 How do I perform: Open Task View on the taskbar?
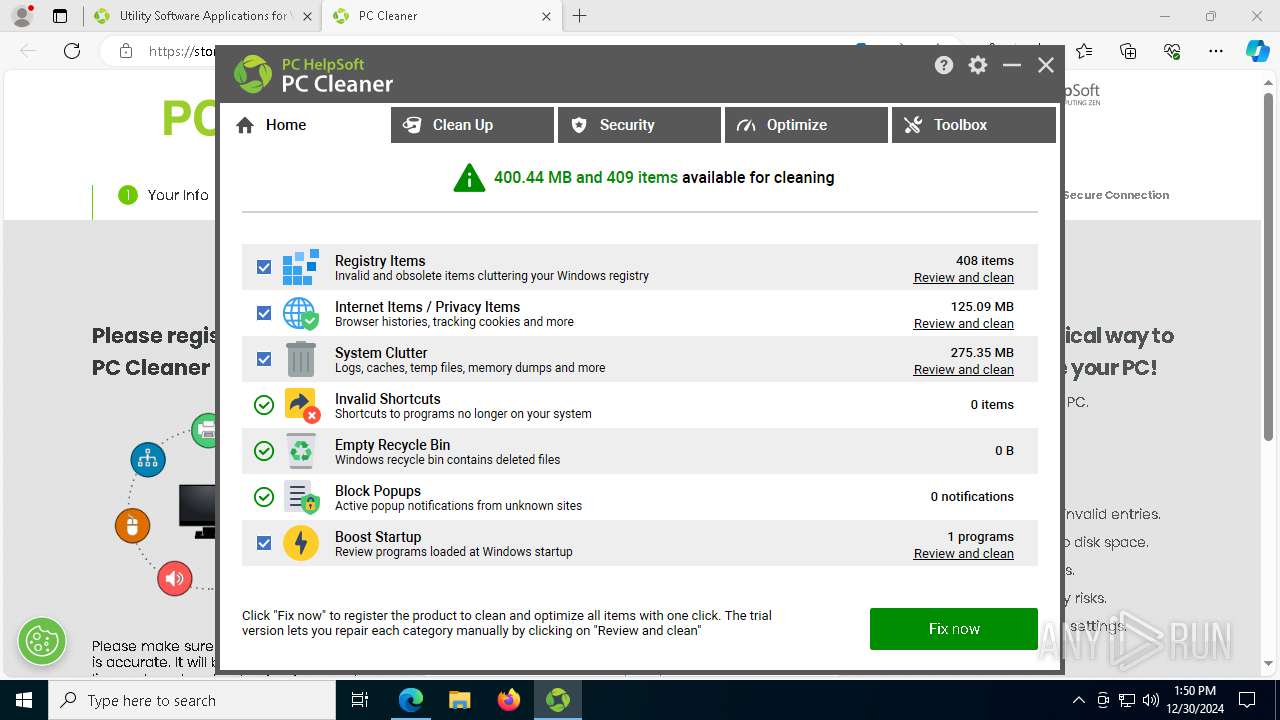click(360, 700)
